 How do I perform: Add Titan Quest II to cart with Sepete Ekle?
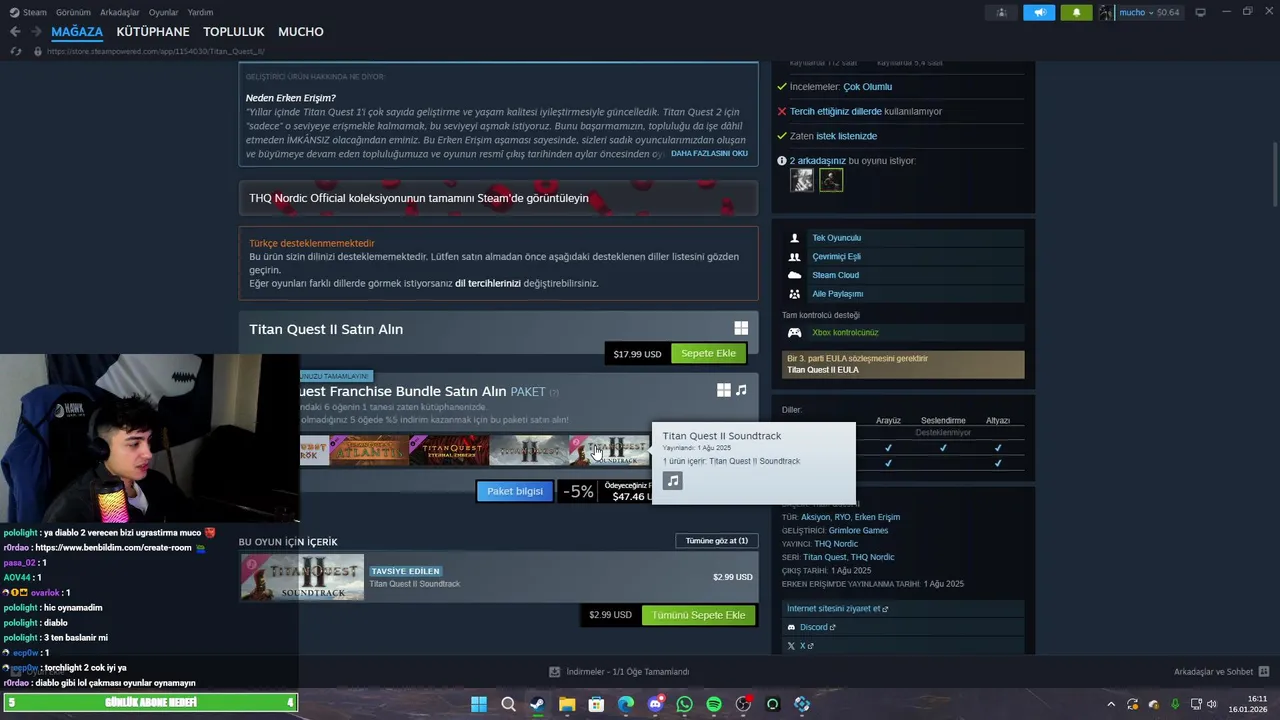point(708,353)
